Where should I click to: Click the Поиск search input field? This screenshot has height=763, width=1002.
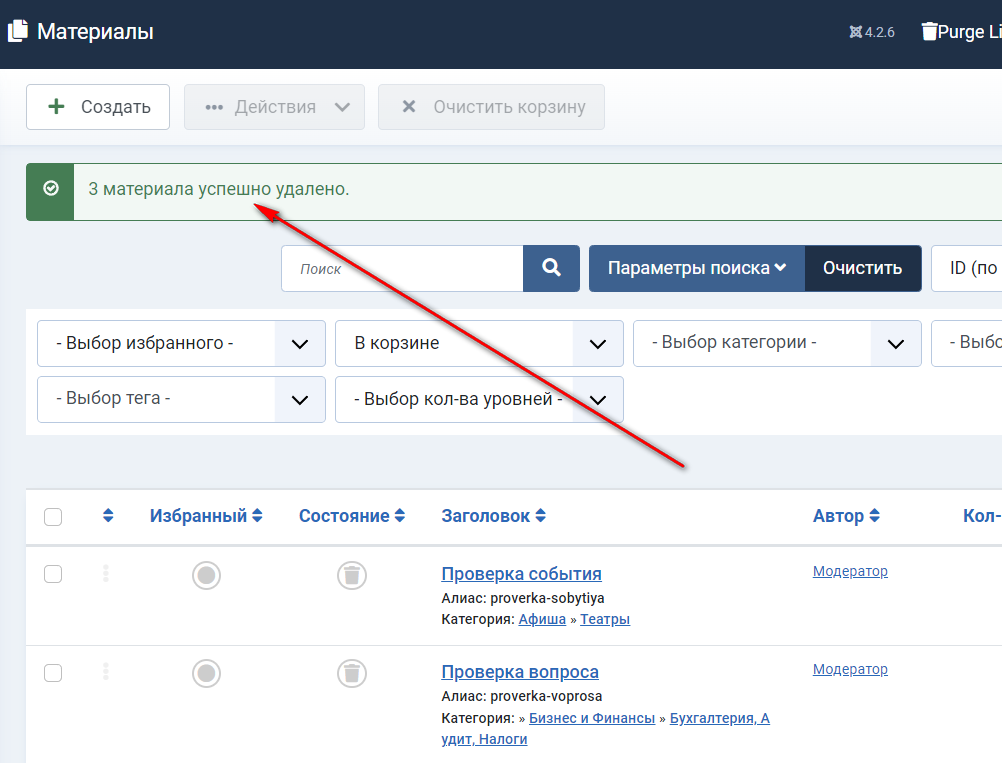(402, 268)
